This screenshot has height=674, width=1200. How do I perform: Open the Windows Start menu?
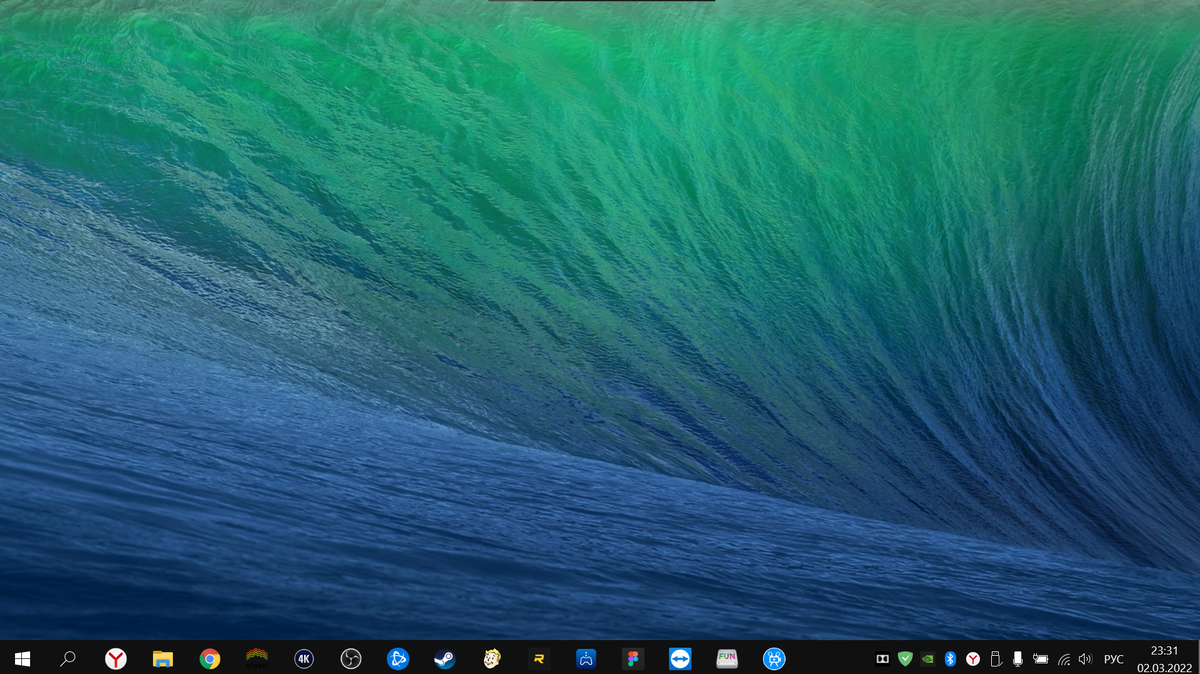(22, 659)
